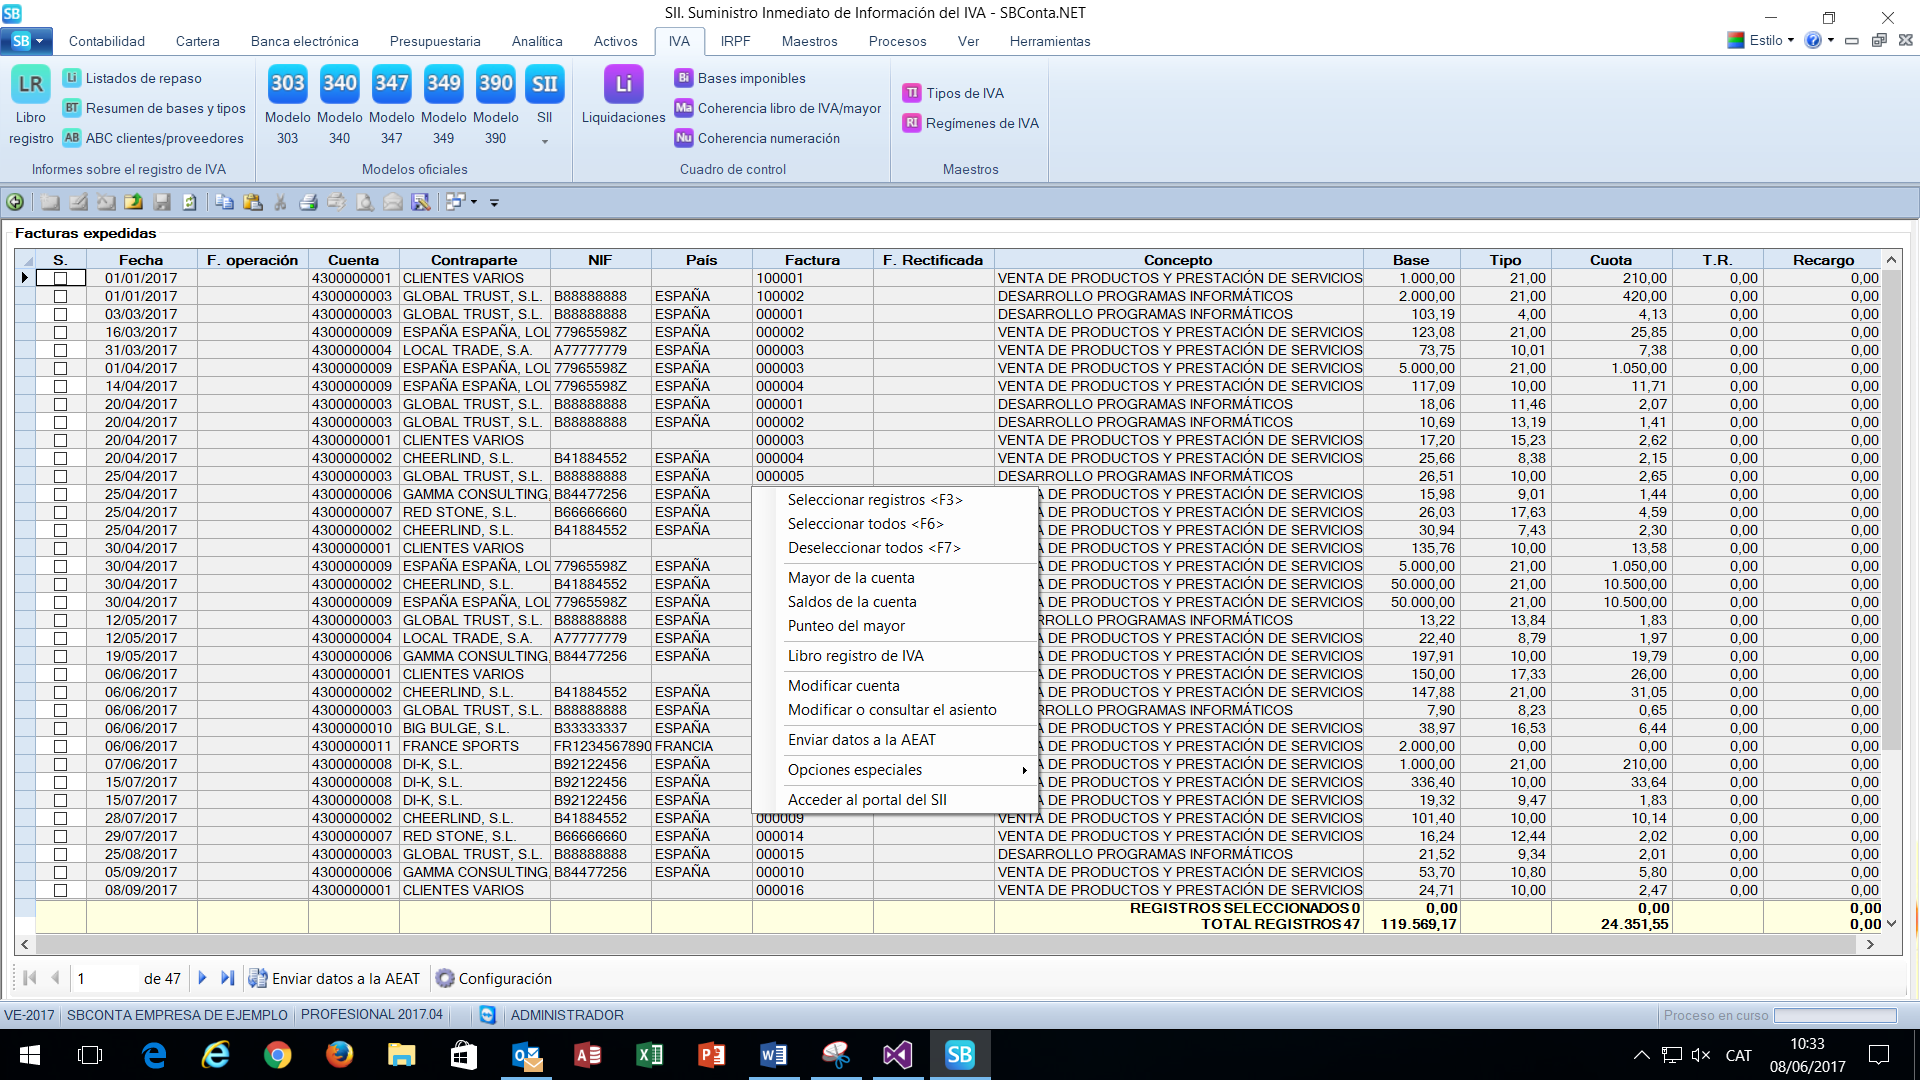Open the Modelo 347 icon
The image size is (1920, 1080).
391,84
